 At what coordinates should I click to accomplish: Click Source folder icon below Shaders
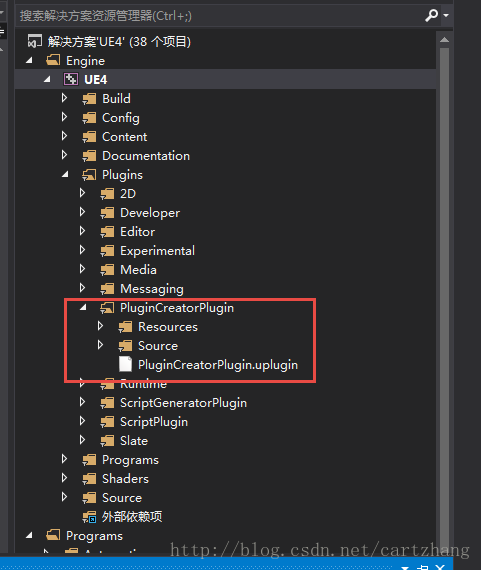click(x=89, y=497)
